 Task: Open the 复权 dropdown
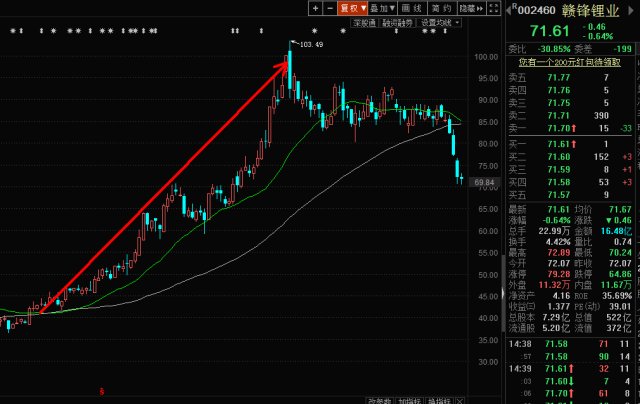[350, 7]
